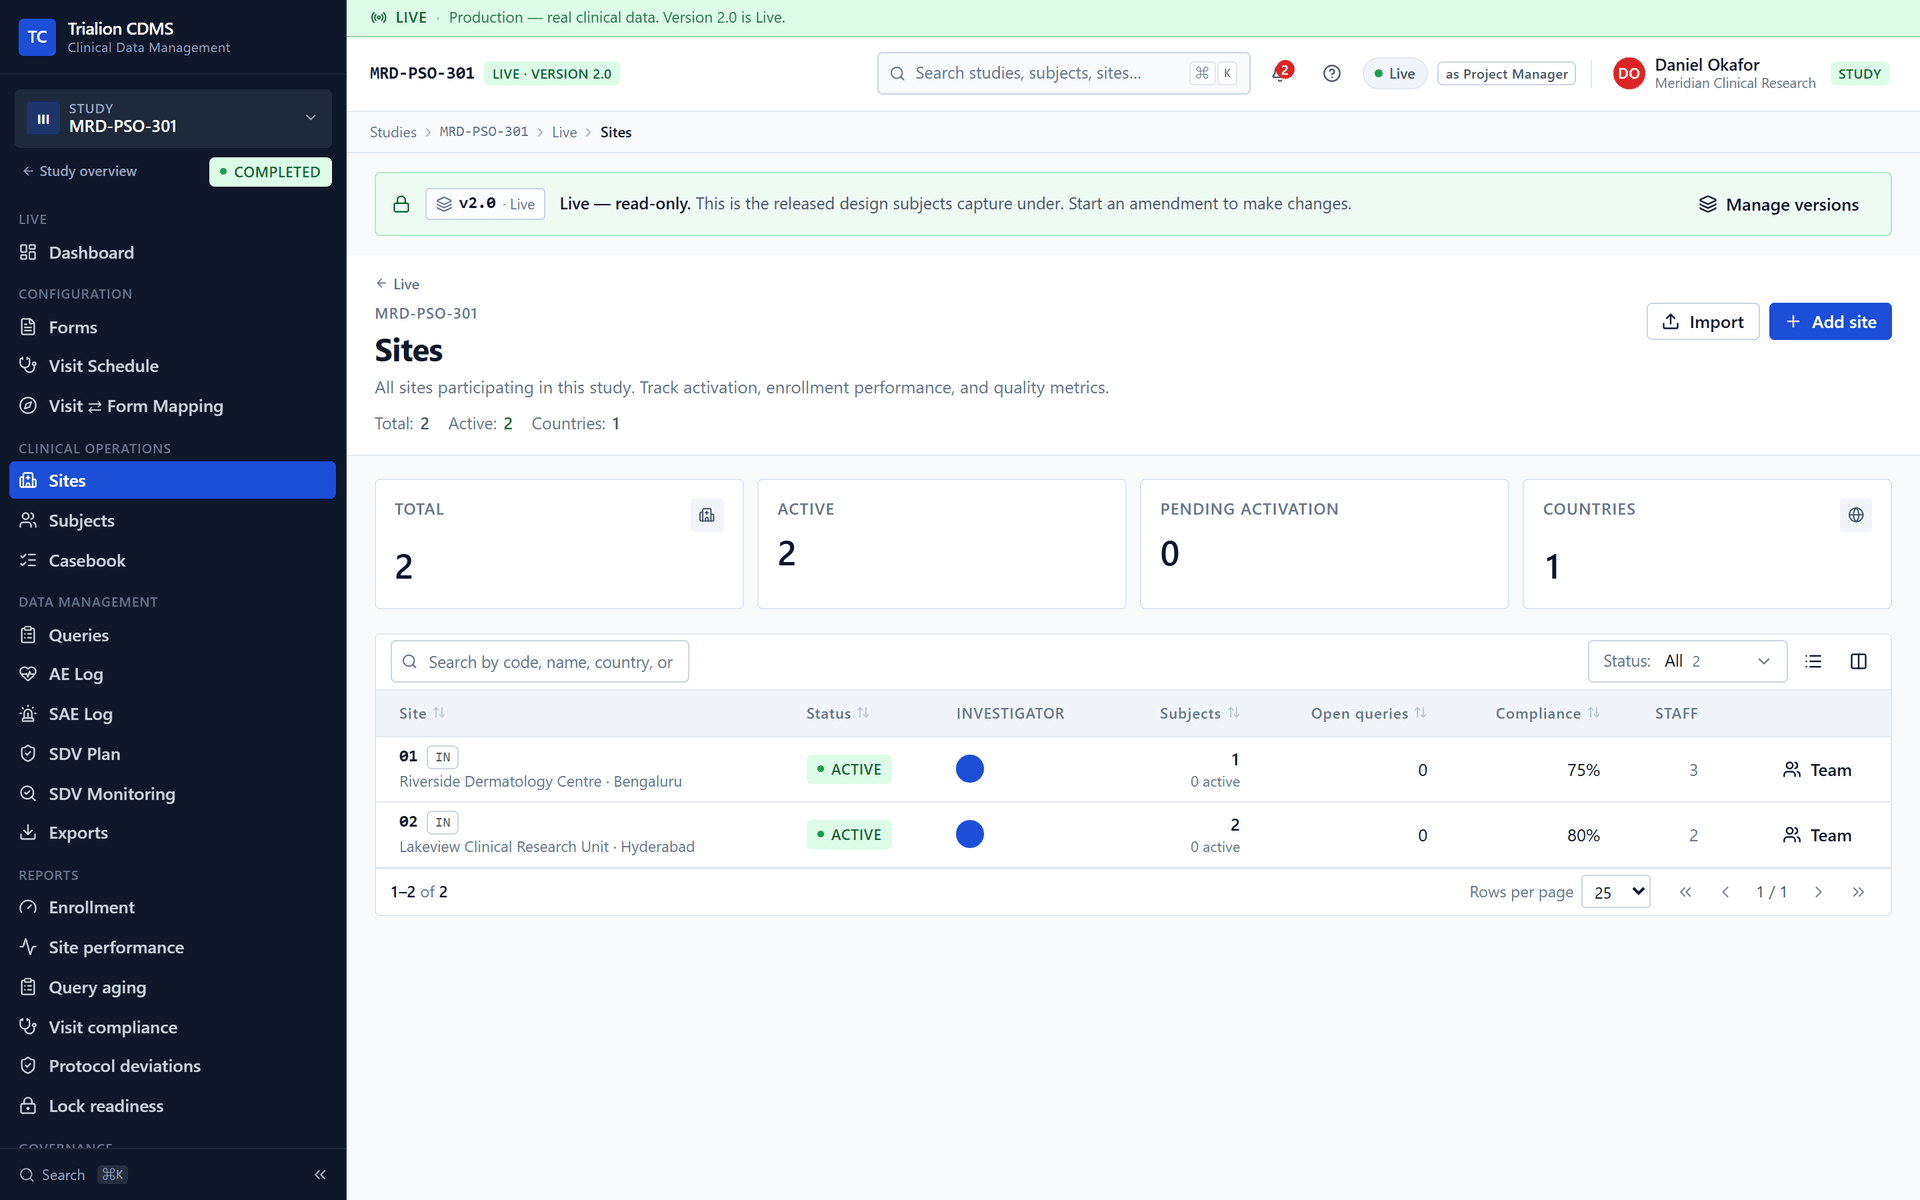Click the TC Trialion logo
Screen dimensions: 1920x1200
click(x=37, y=37)
